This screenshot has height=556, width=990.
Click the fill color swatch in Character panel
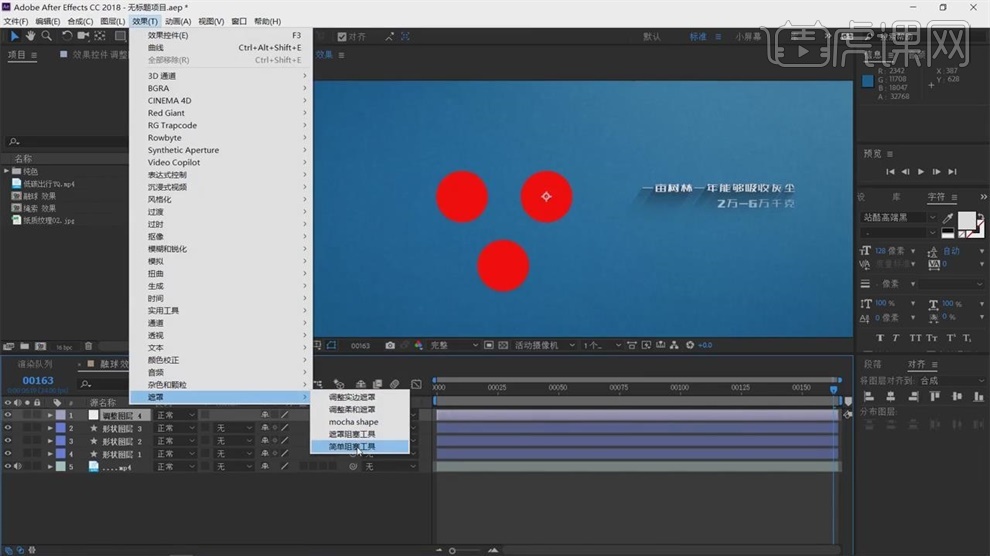click(x=969, y=220)
